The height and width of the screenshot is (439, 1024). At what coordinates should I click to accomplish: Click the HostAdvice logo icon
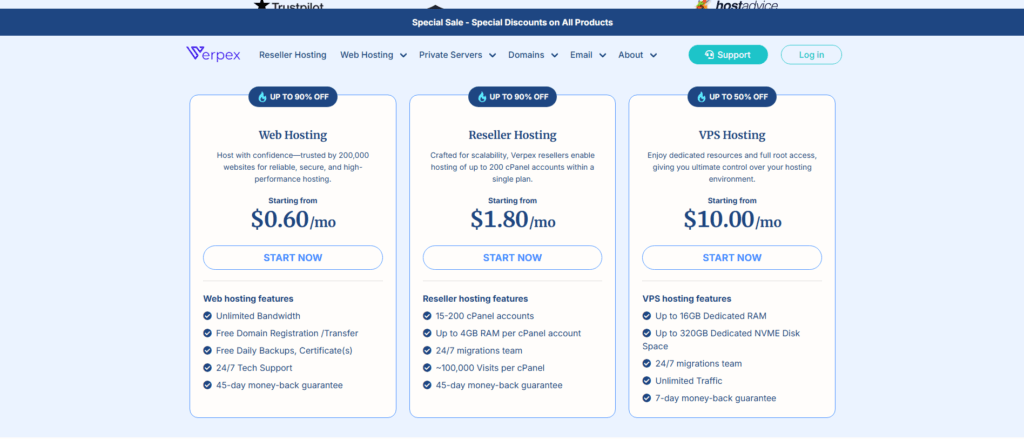coord(705,5)
